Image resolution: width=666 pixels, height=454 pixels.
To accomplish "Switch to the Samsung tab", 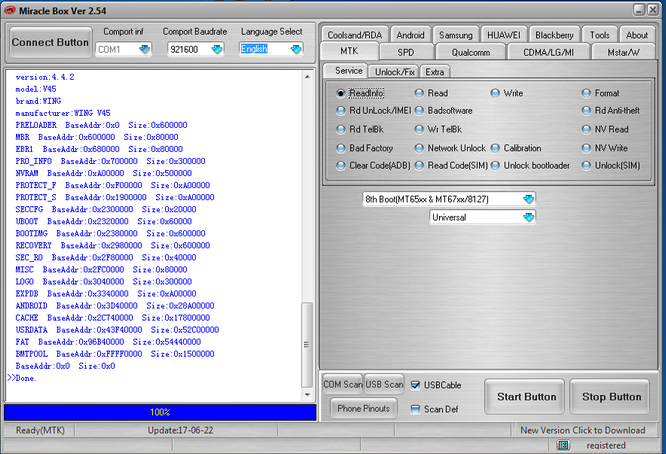I will click(456, 35).
